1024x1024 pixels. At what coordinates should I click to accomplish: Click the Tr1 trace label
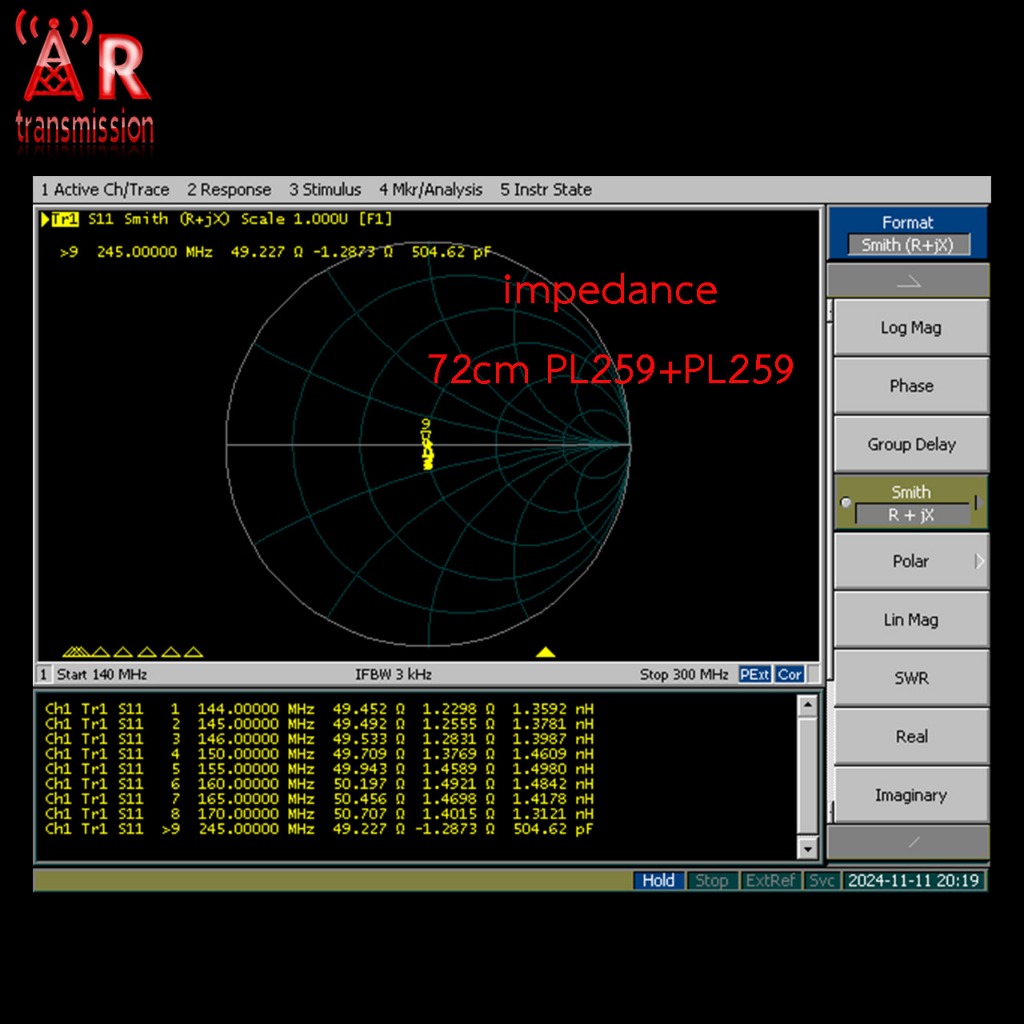64,219
